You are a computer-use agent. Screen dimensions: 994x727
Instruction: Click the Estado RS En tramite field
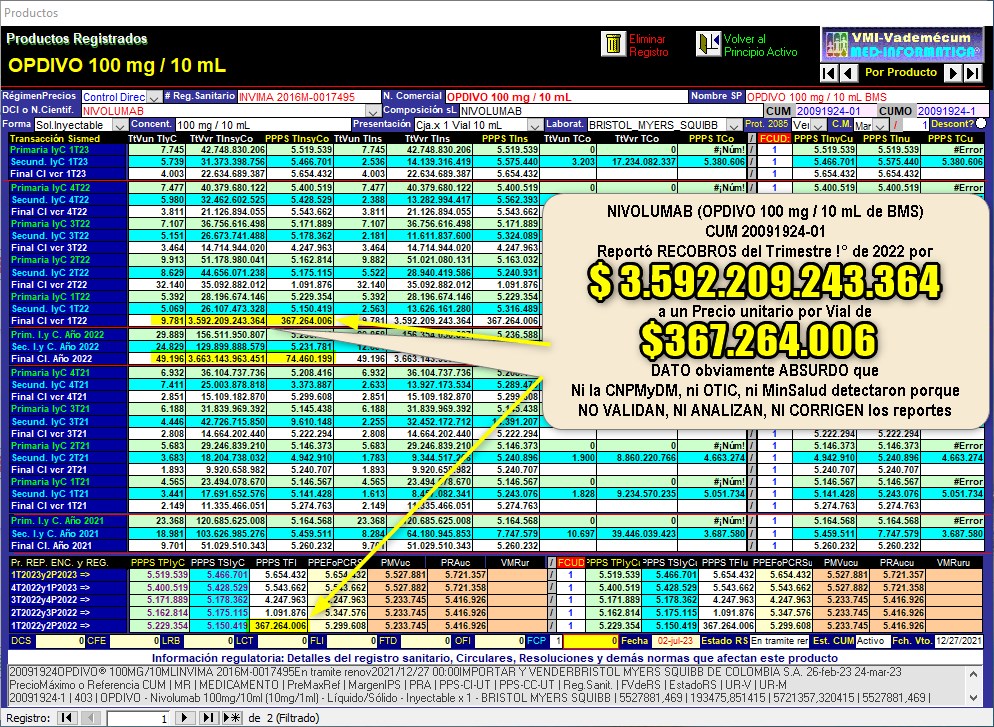(x=779, y=641)
